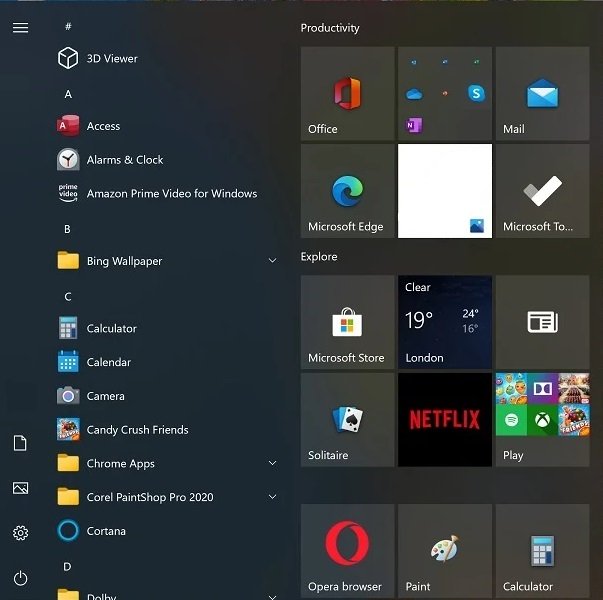Click the A letter header
Screen dimensions: 603x600
pos(68,94)
